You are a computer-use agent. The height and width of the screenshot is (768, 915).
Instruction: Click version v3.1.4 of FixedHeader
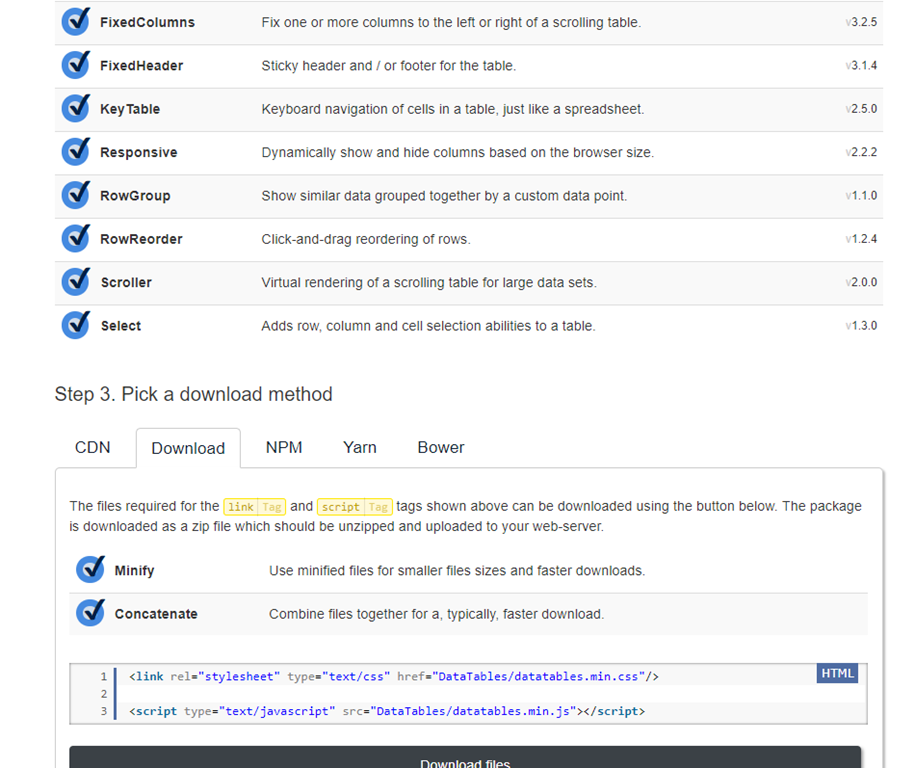point(861,65)
